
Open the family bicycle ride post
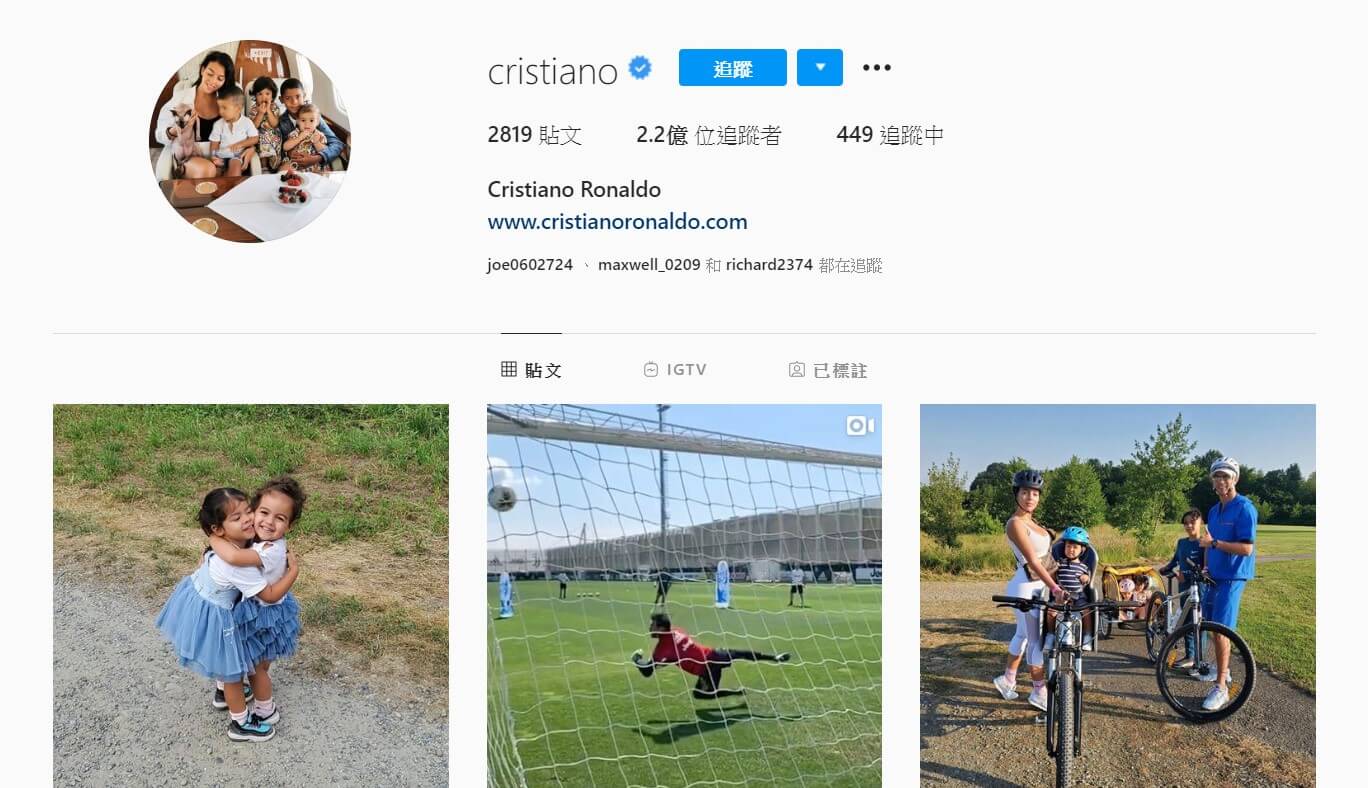(1118, 596)
